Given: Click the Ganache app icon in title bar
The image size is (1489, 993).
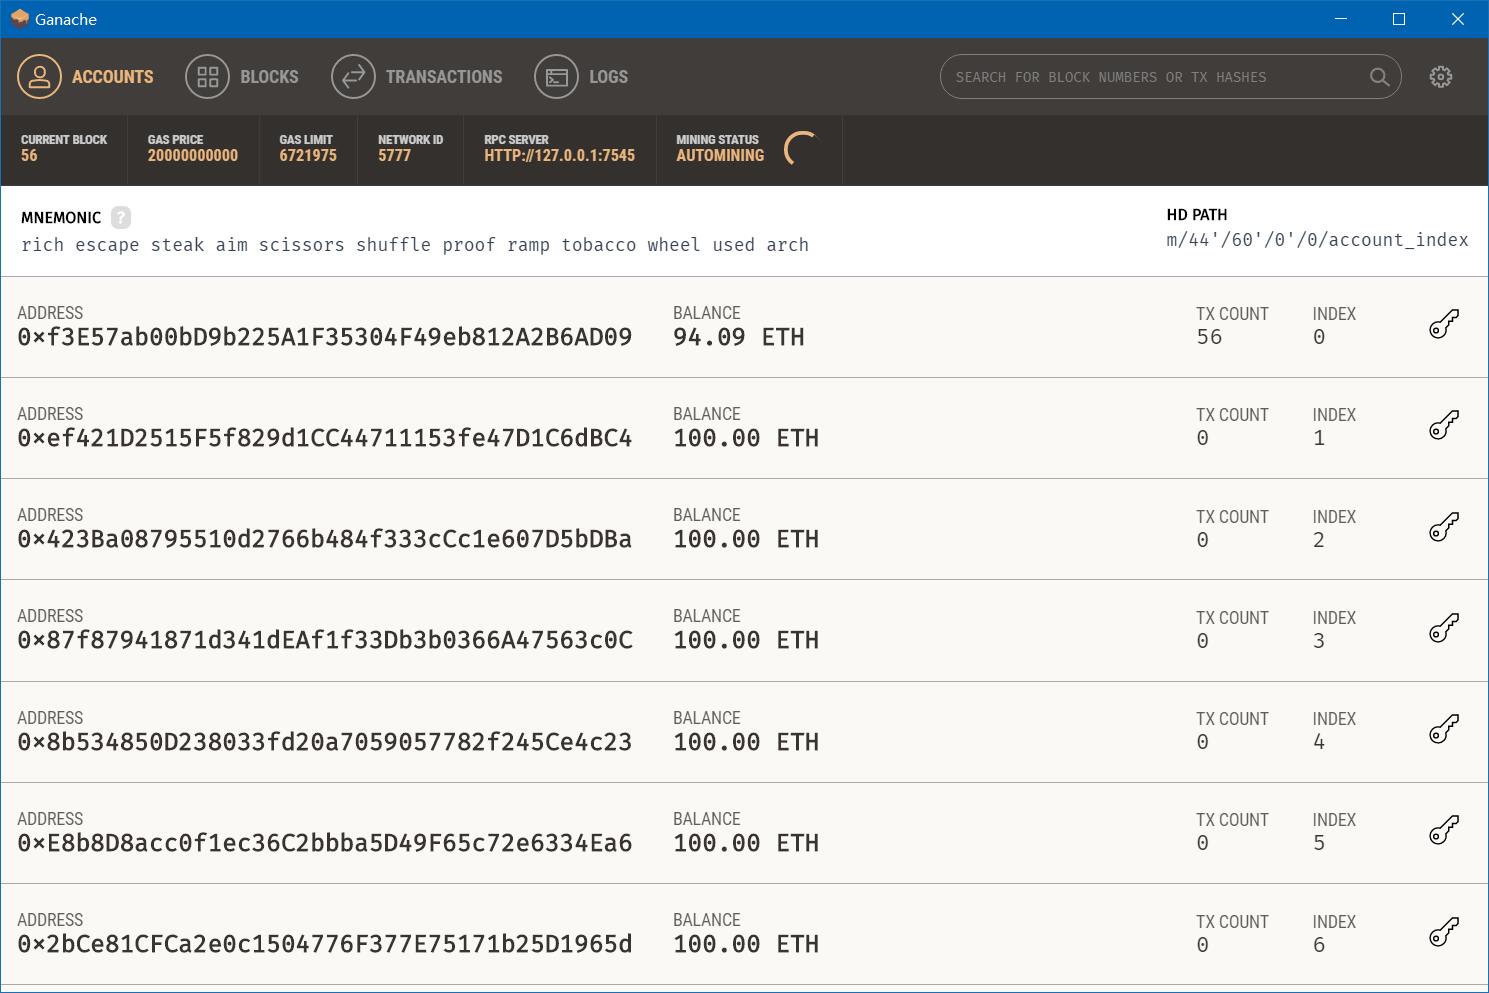Looking at the screenshot, I should [19, 19].
